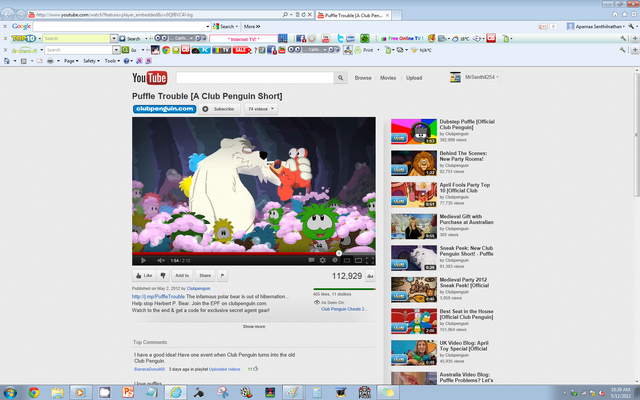Open Free Online TV toolbar button
The image size is (640, 400).
point(401,38)
